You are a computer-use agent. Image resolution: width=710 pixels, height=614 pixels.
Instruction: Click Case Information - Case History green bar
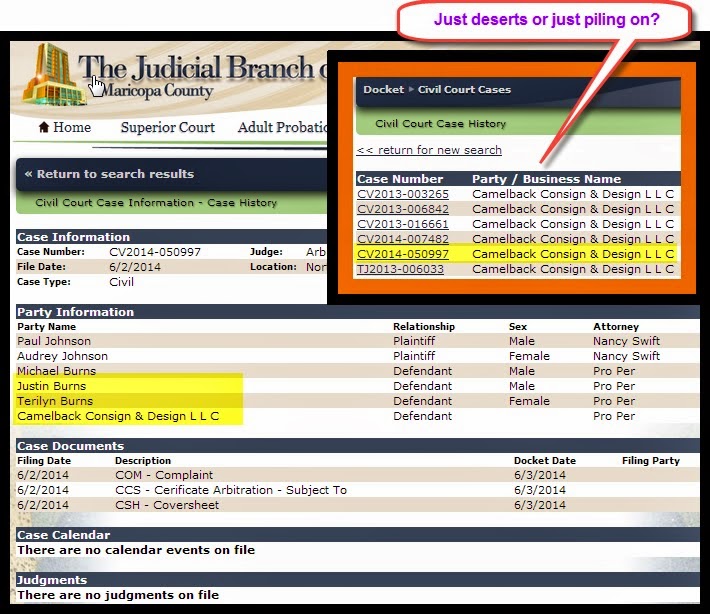tap(172, 202)
